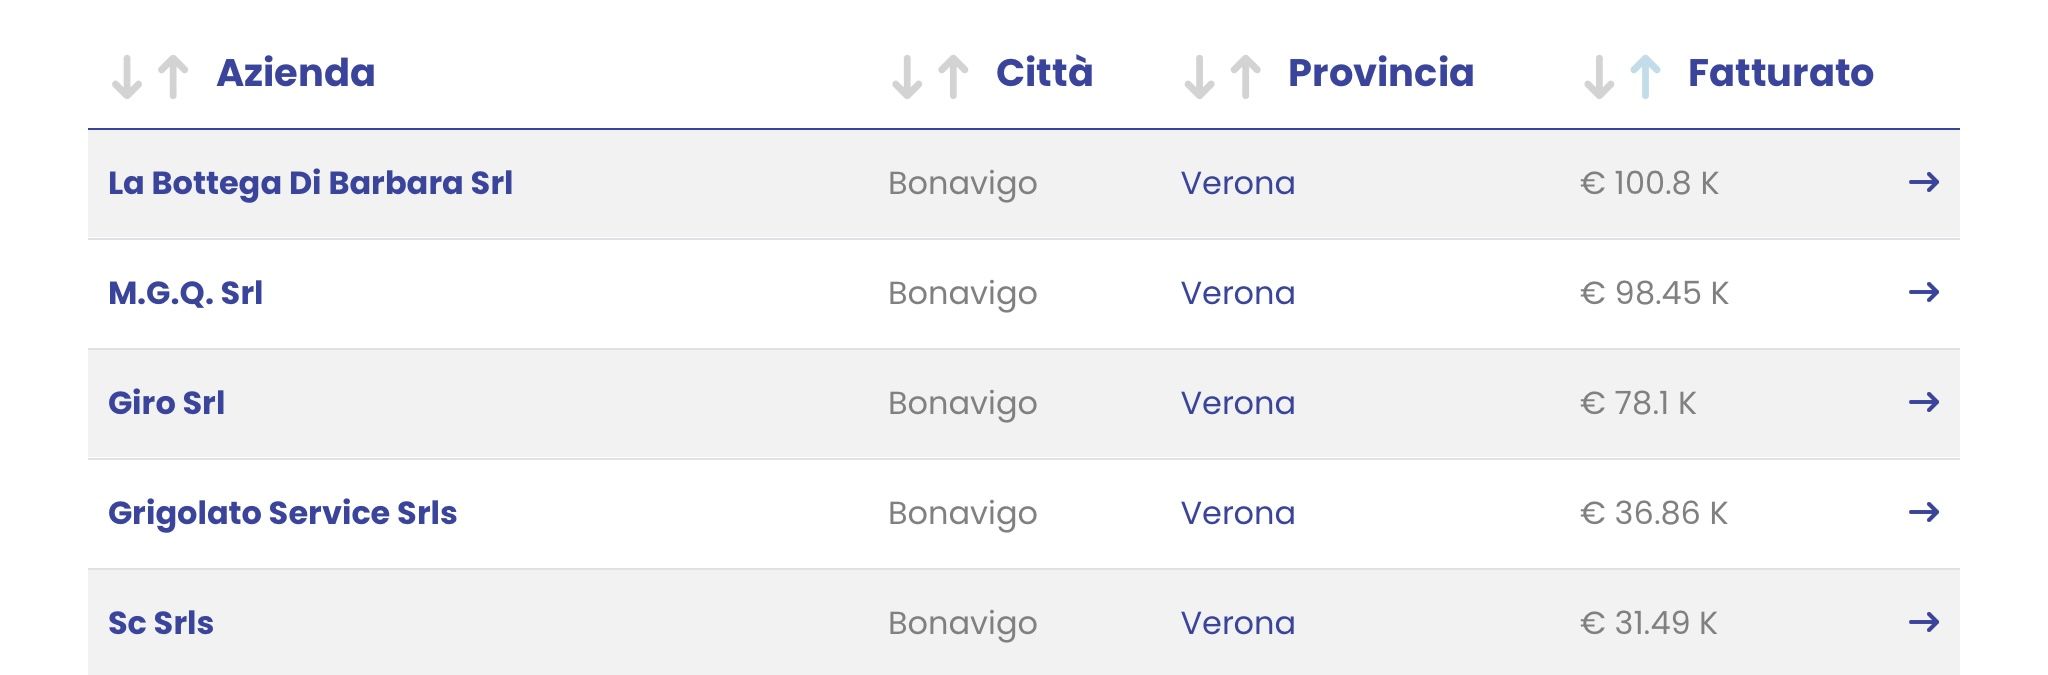Open M.G.Q. Srl company link
The image size is (2048, 675).
(x=185, y=293)
